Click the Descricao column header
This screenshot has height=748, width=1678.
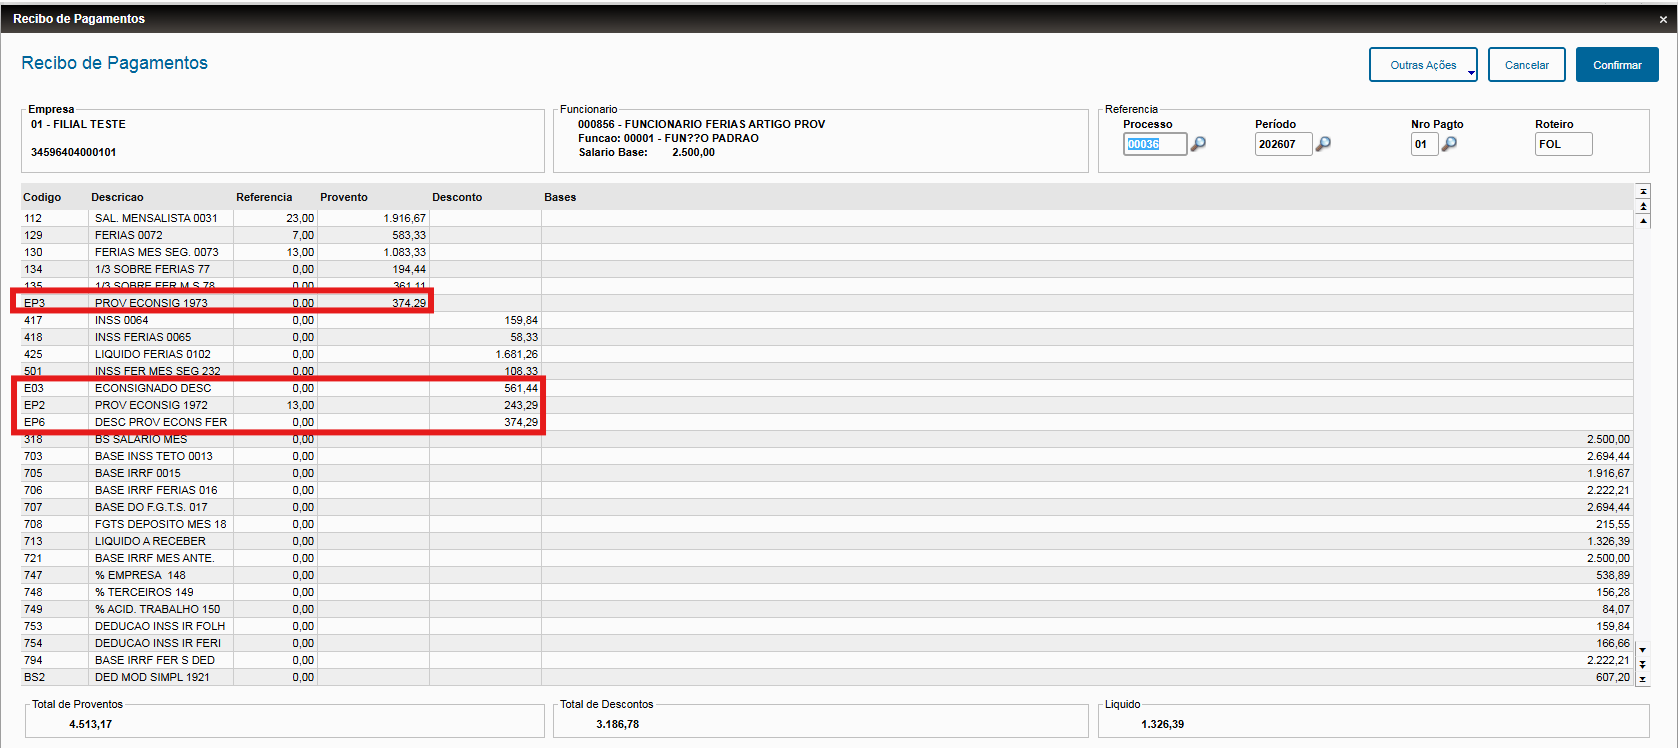click(117, 197)
